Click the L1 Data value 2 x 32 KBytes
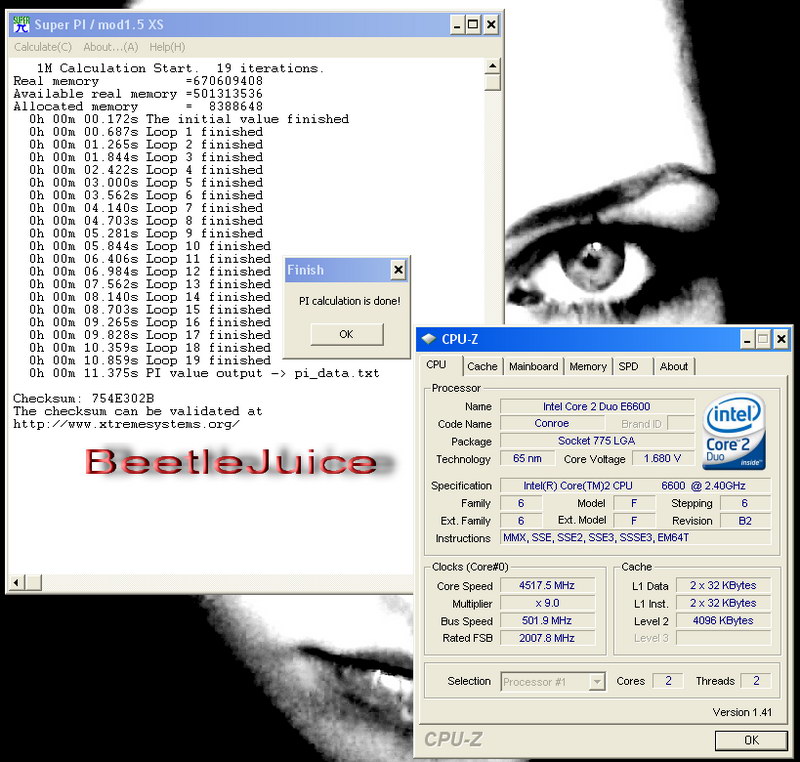 coord(723,586)
